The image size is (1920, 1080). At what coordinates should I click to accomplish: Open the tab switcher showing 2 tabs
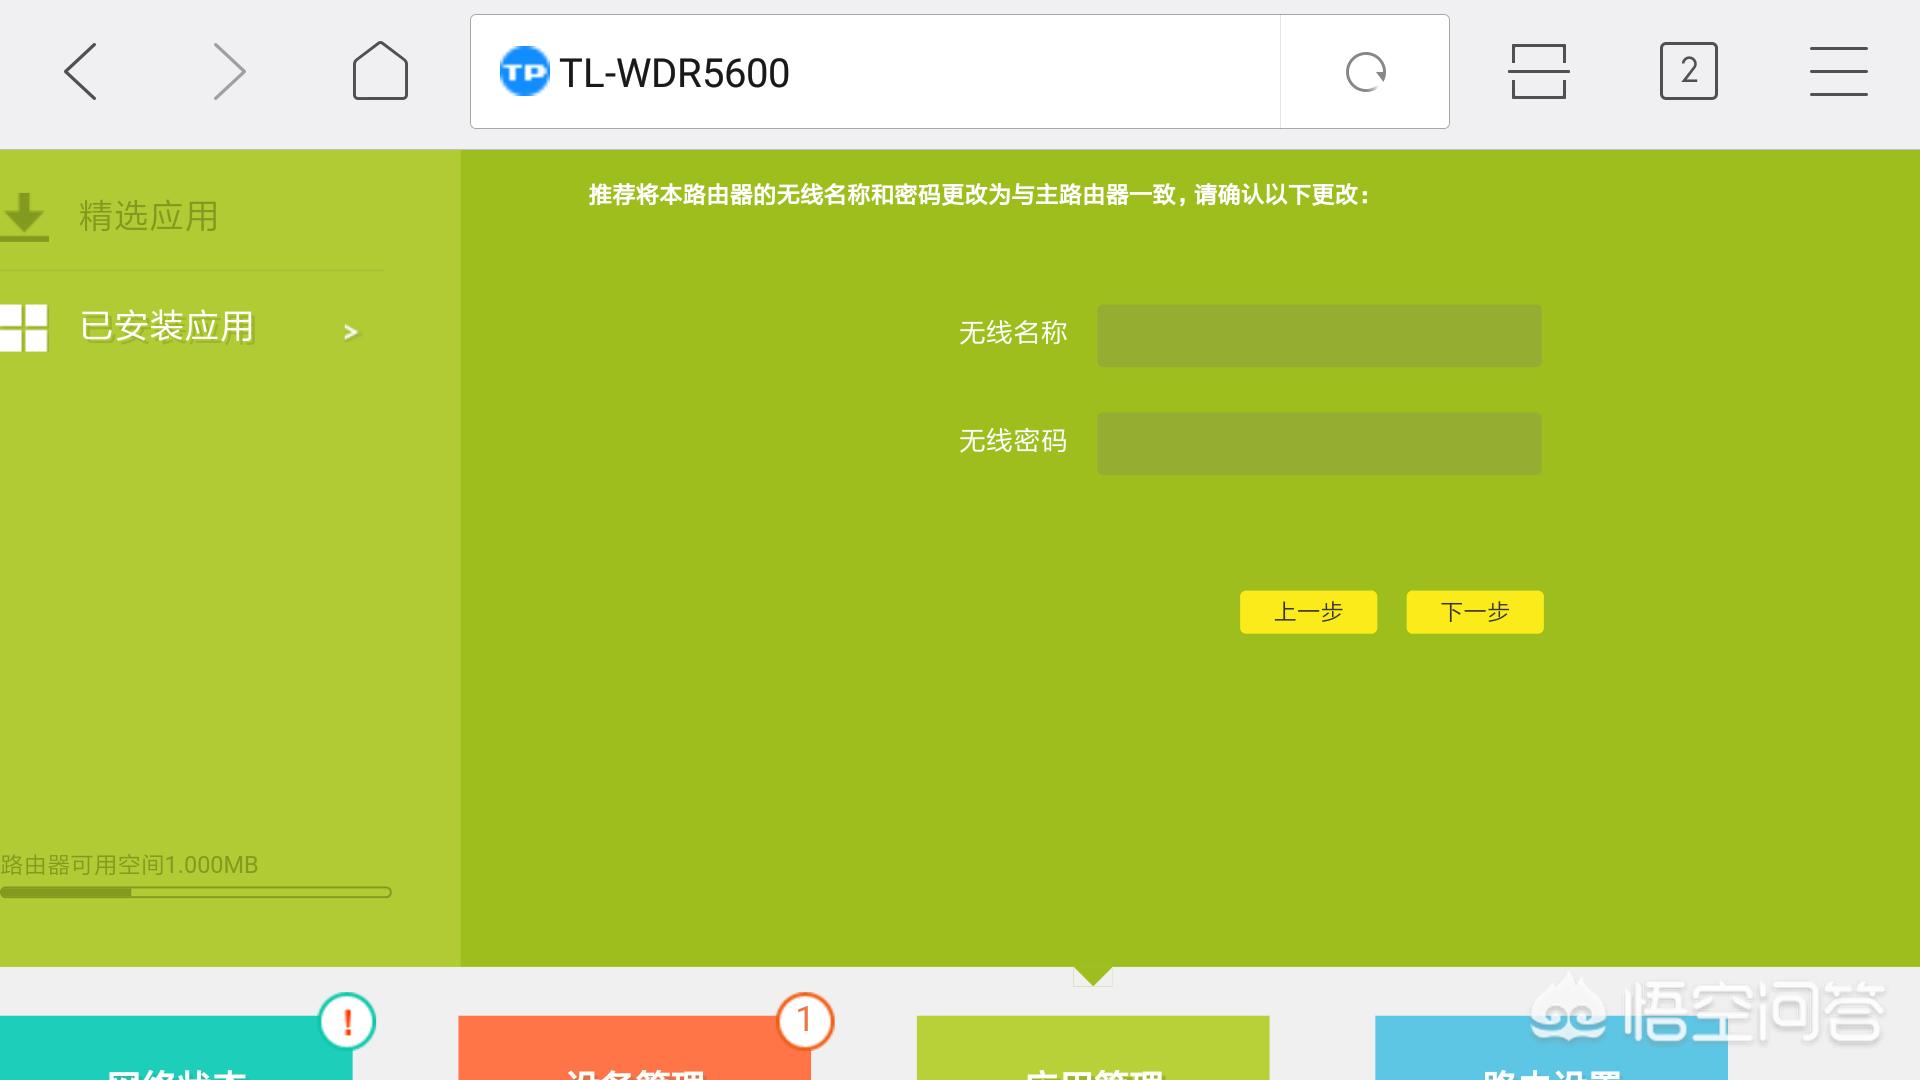pos(1689,71)
